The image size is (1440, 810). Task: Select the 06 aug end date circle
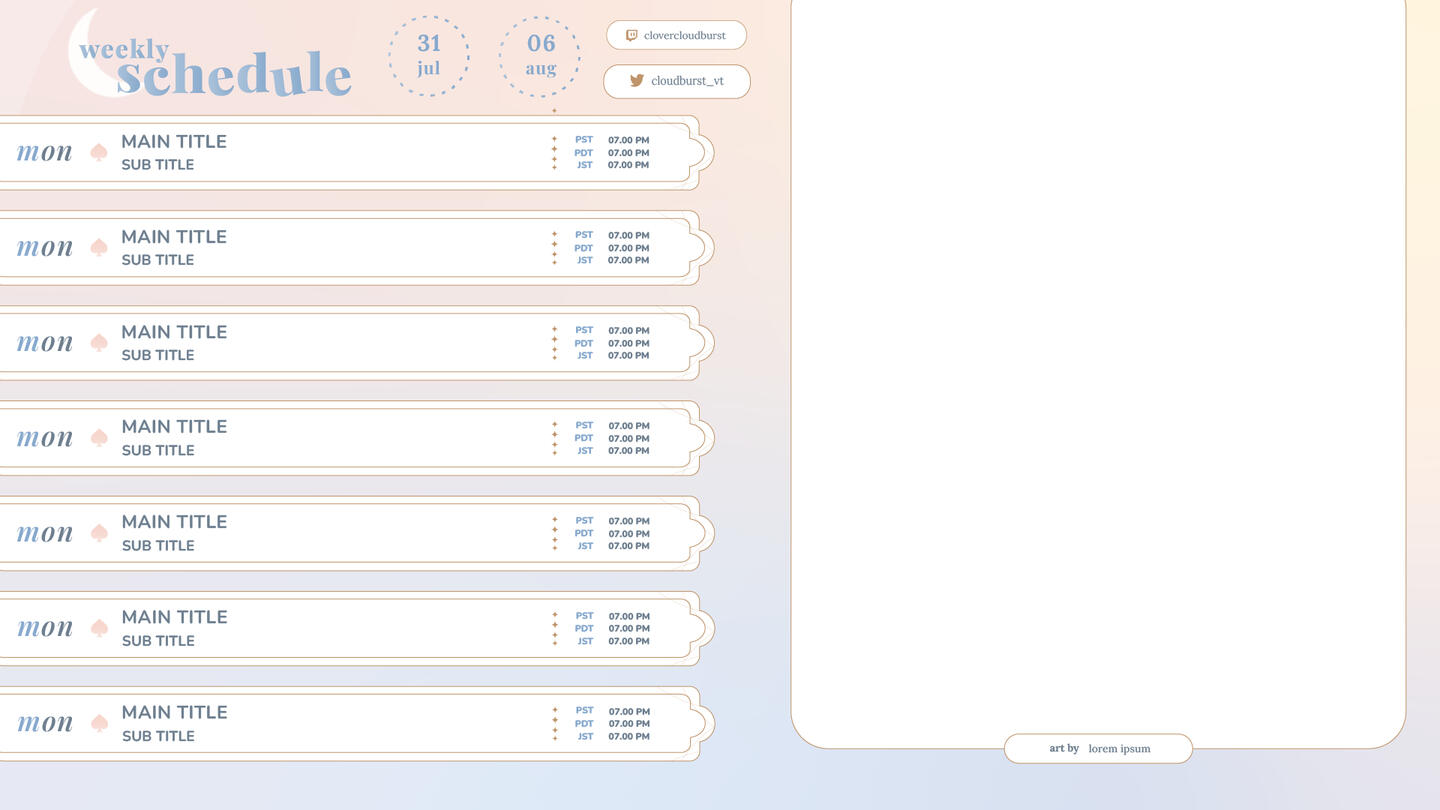[540, 56]
